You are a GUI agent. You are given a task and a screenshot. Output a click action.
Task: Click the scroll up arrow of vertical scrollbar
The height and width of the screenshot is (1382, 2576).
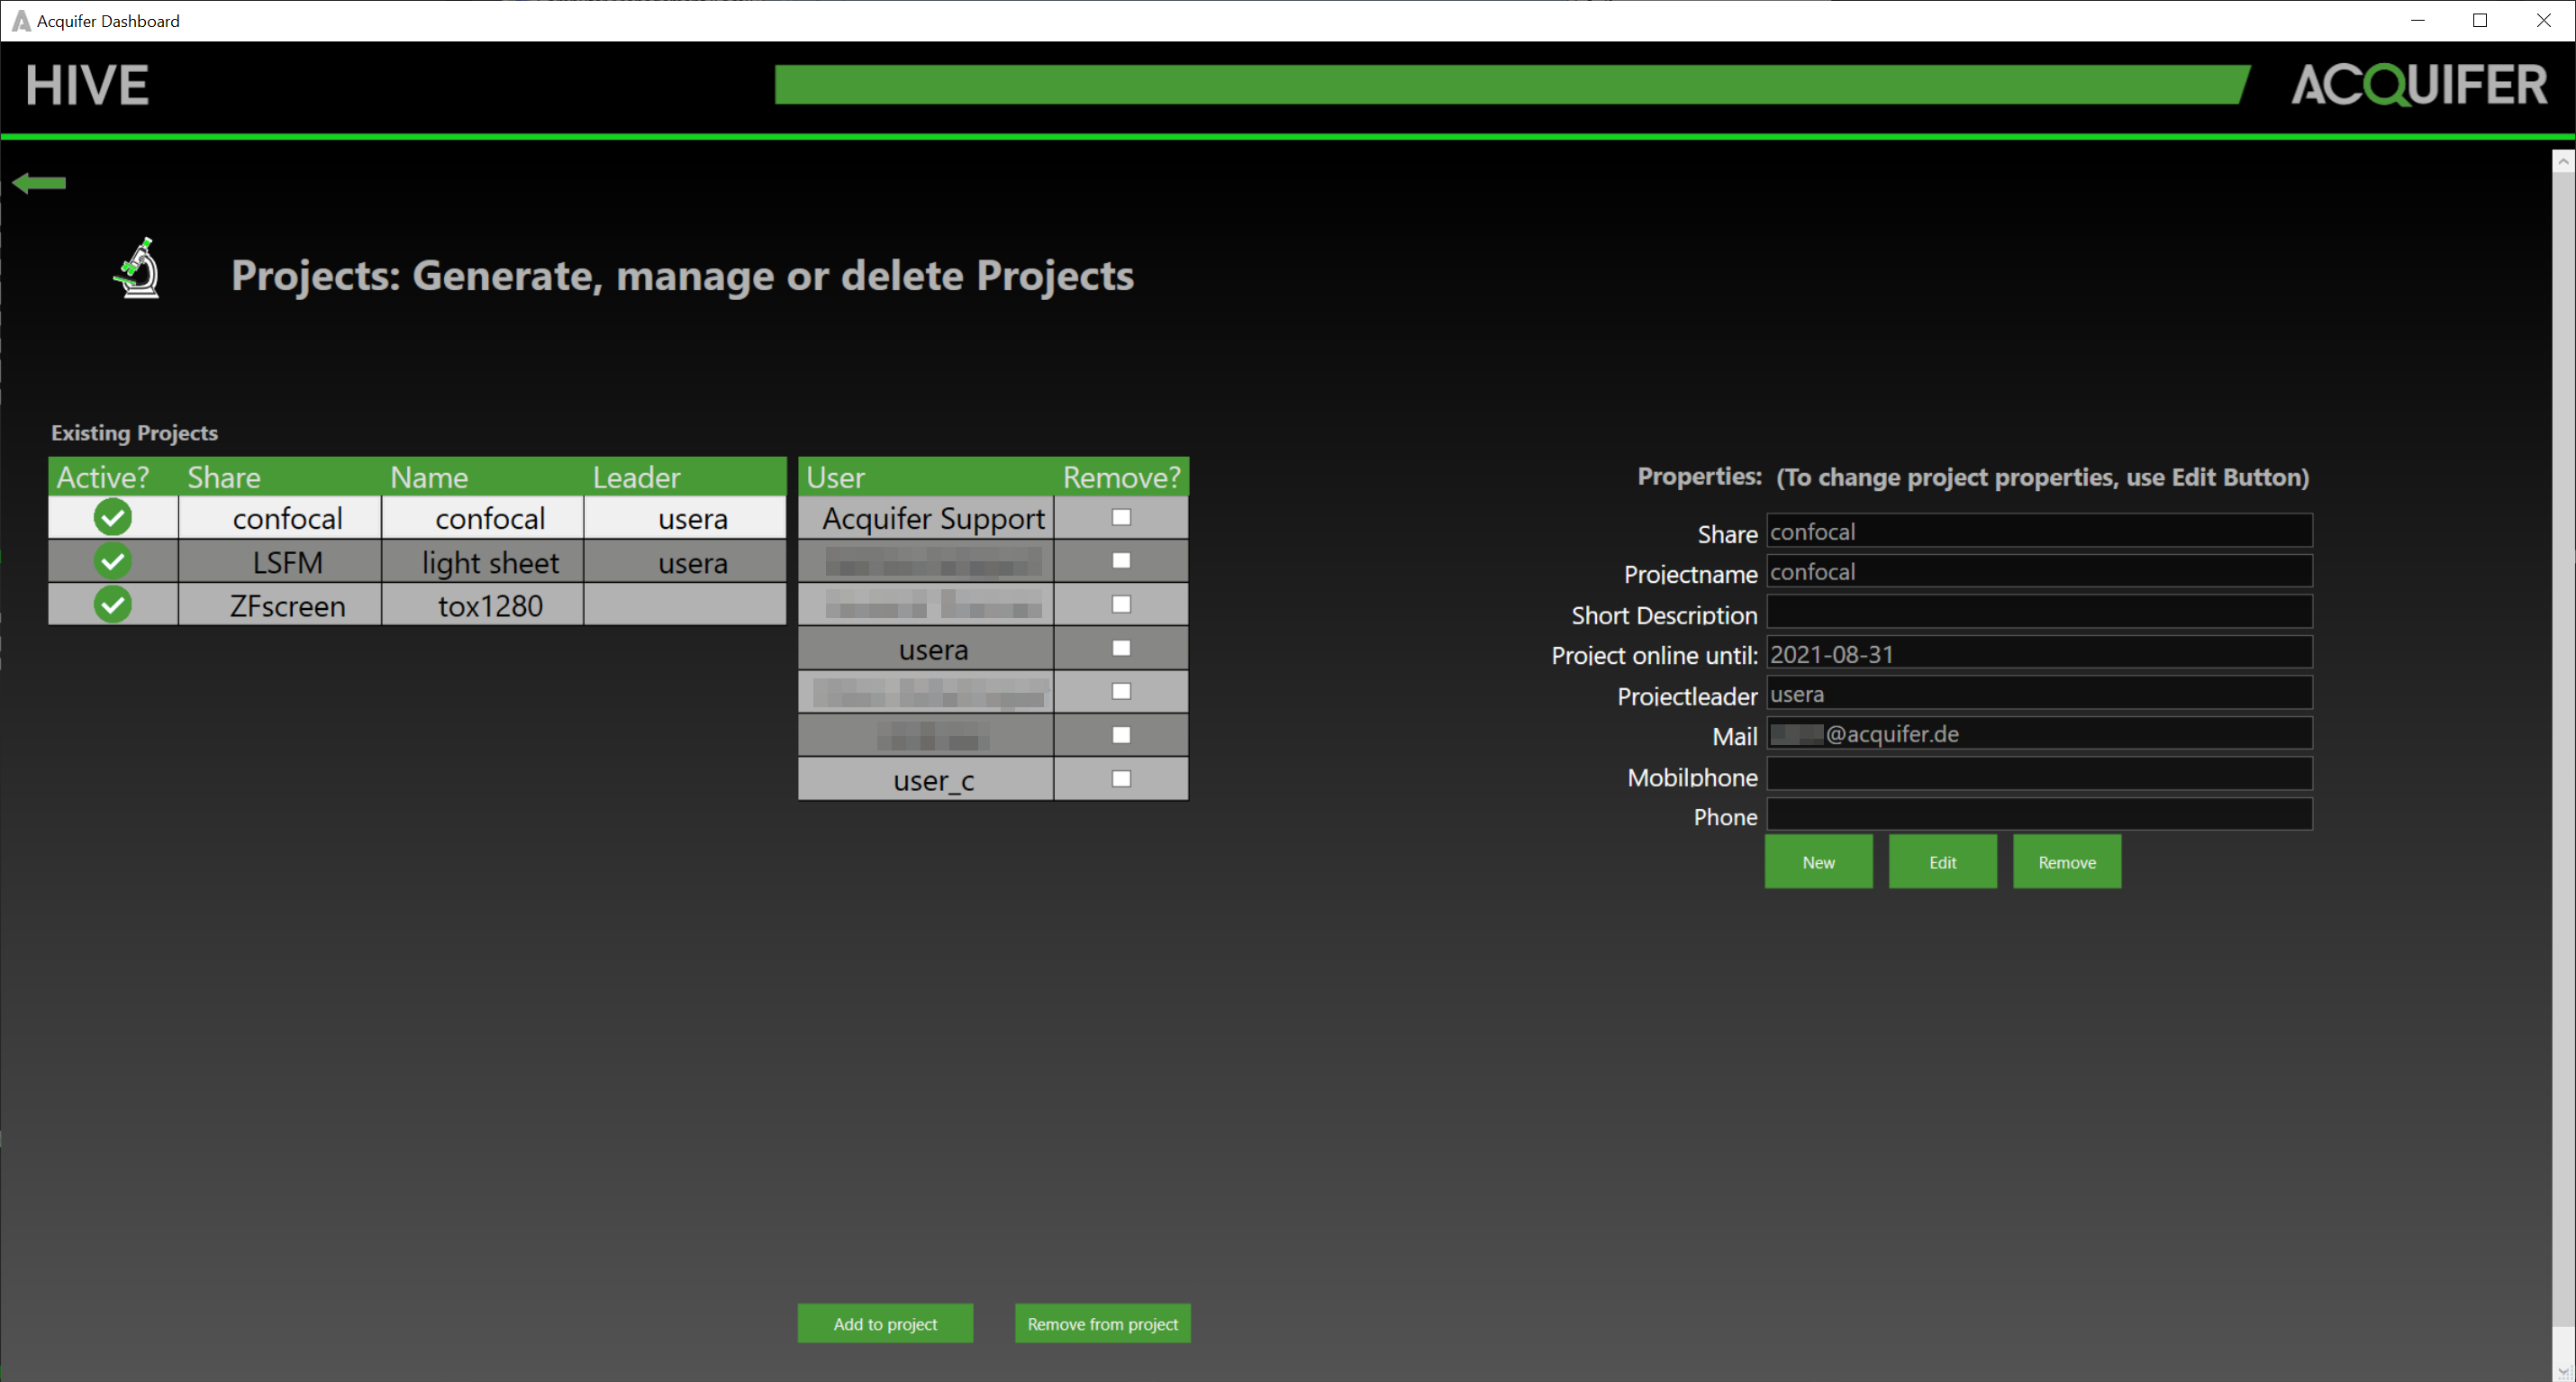click(2563, 160)
